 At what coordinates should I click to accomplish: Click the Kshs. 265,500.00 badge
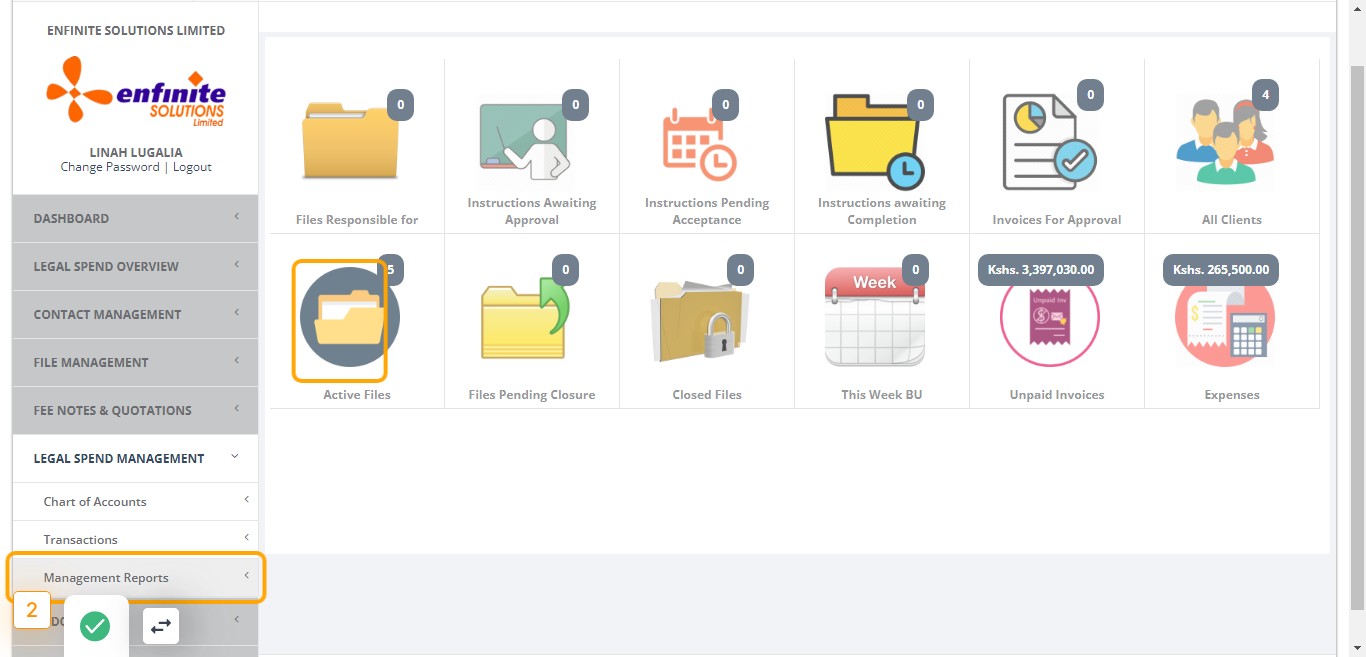tap(1220, 270)
